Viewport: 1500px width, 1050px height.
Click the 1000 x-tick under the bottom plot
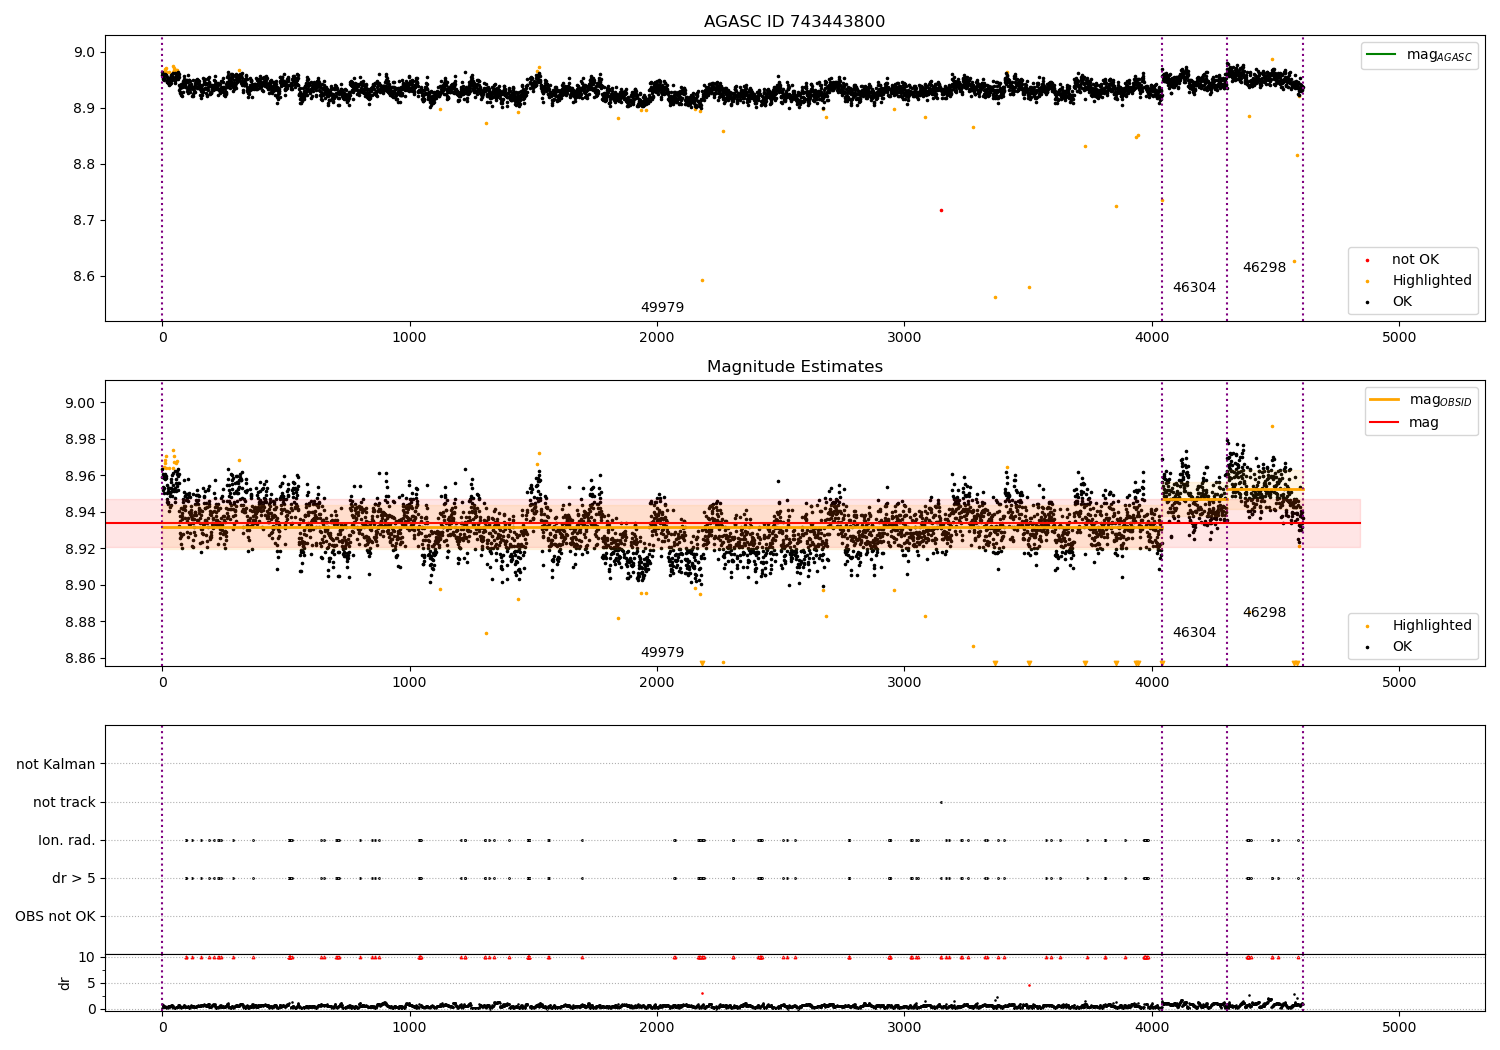pos(409,1028)
